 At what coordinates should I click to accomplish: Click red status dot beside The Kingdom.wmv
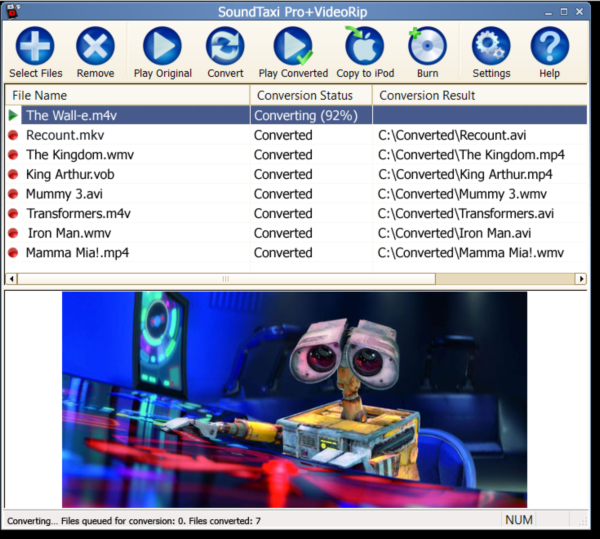pos(13,155)
